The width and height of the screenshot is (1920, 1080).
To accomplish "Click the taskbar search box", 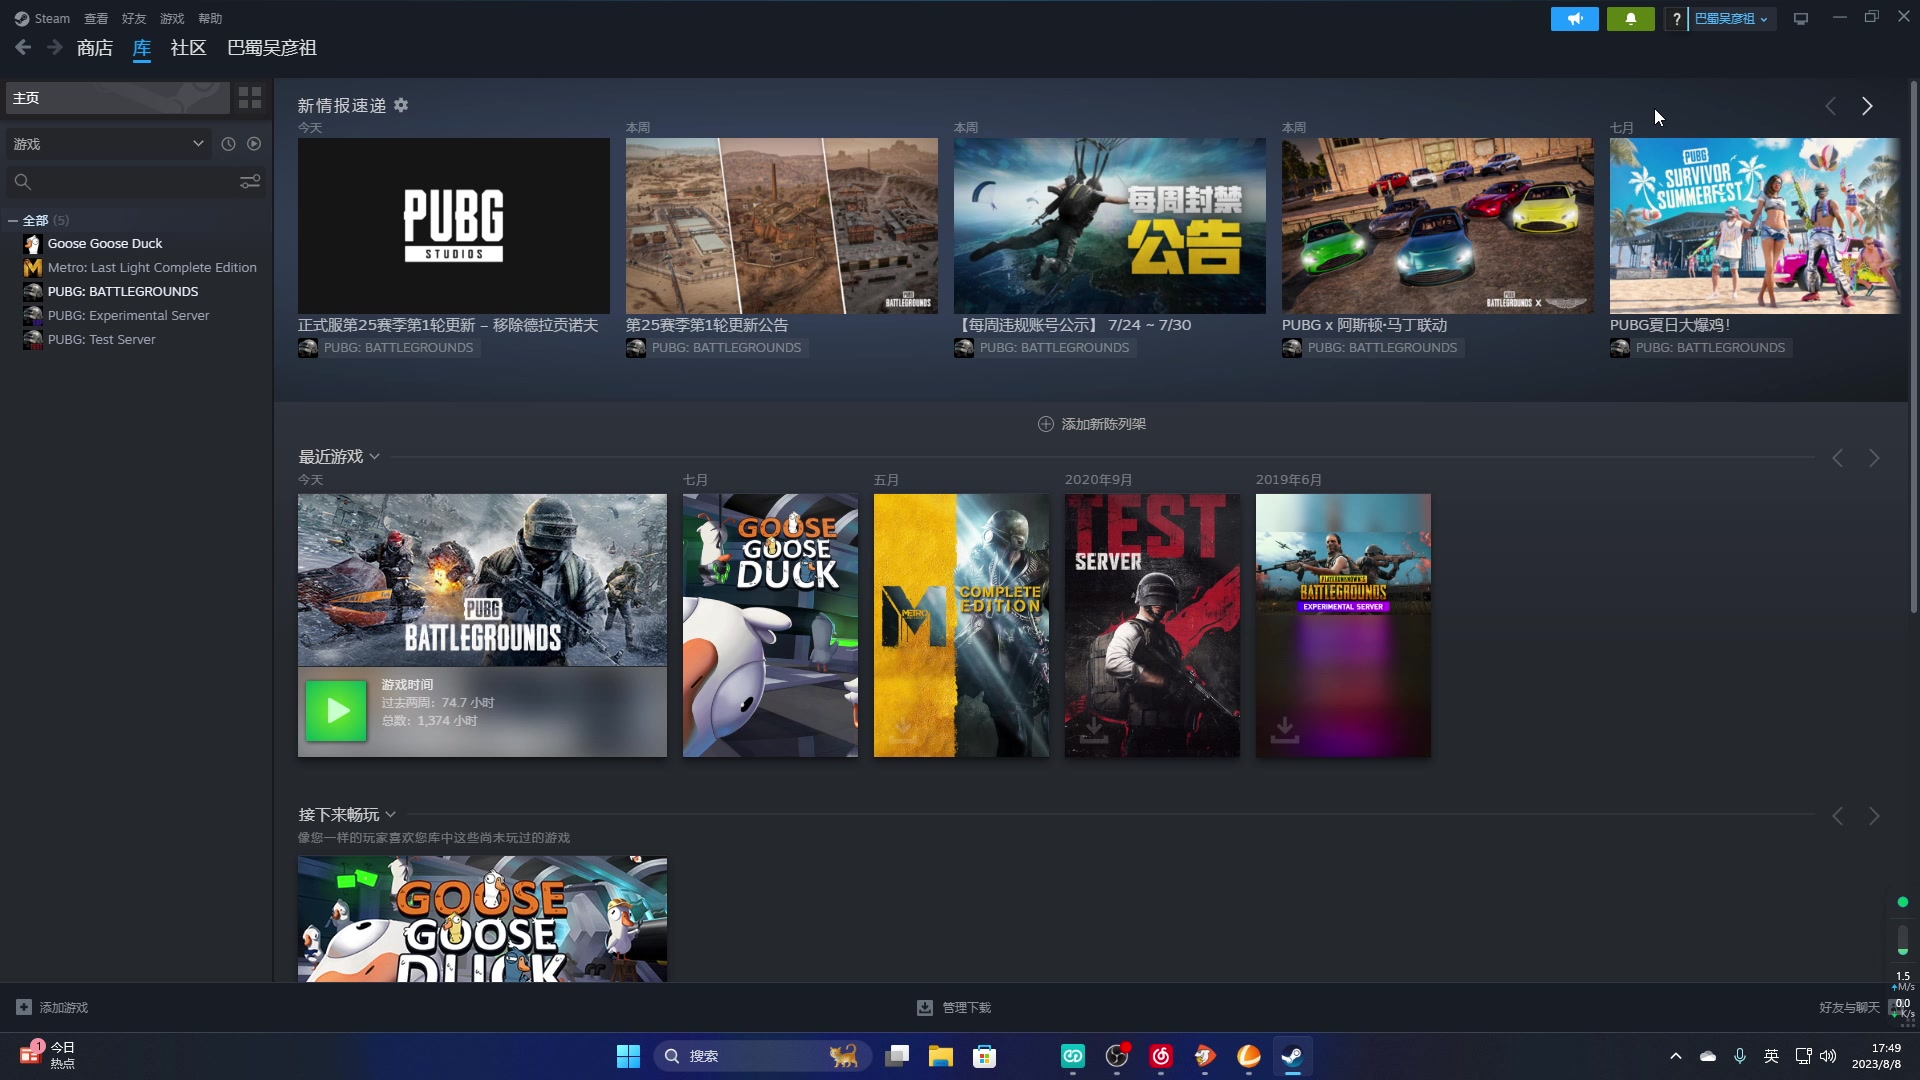I will click(x=762, y=1056).
